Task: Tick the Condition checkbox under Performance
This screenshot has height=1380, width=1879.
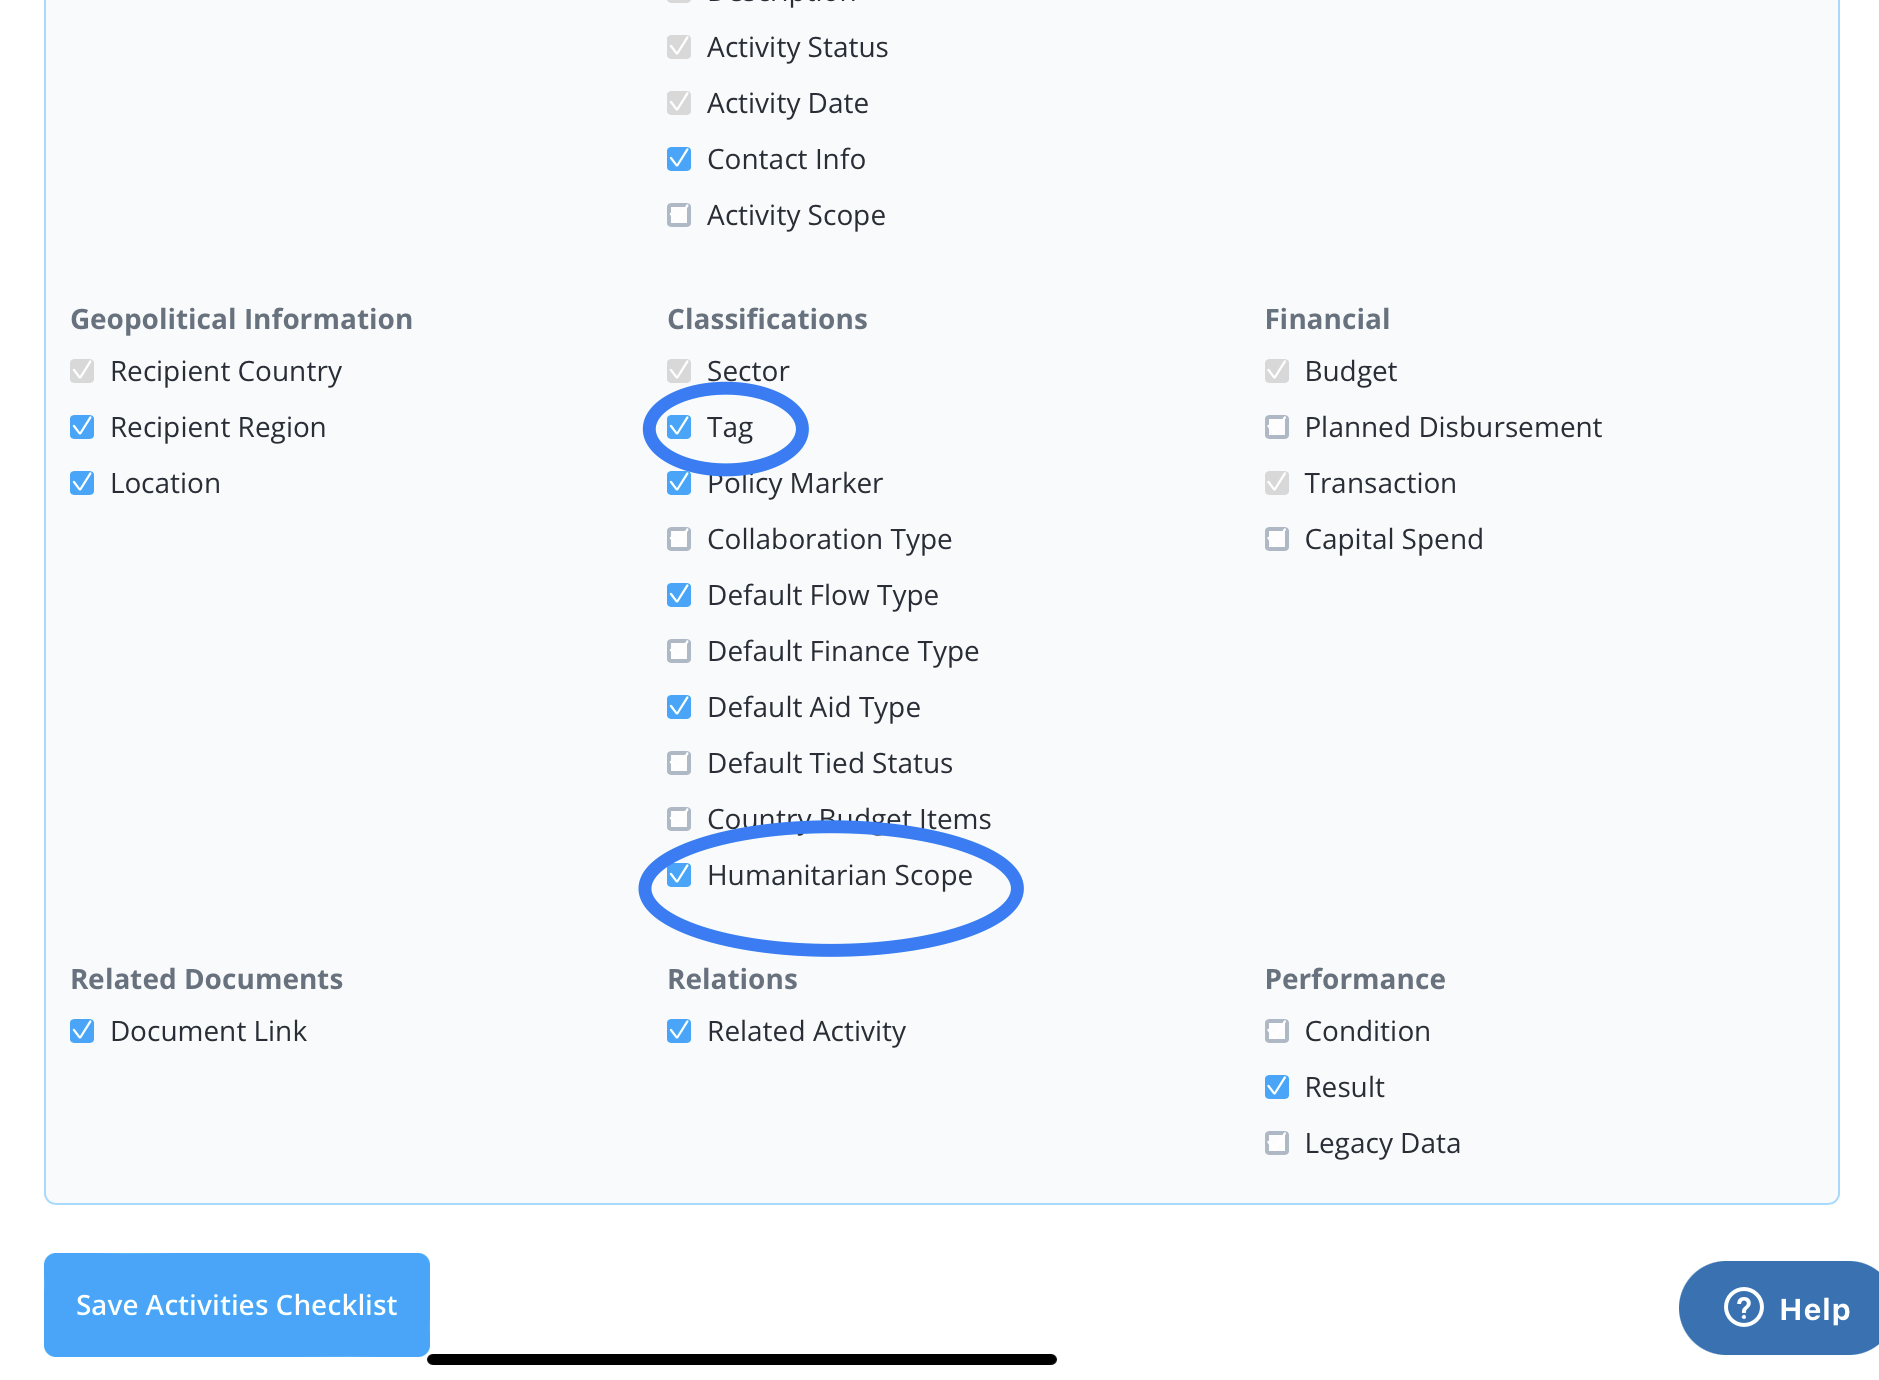Action: tap(1277, 1031)
